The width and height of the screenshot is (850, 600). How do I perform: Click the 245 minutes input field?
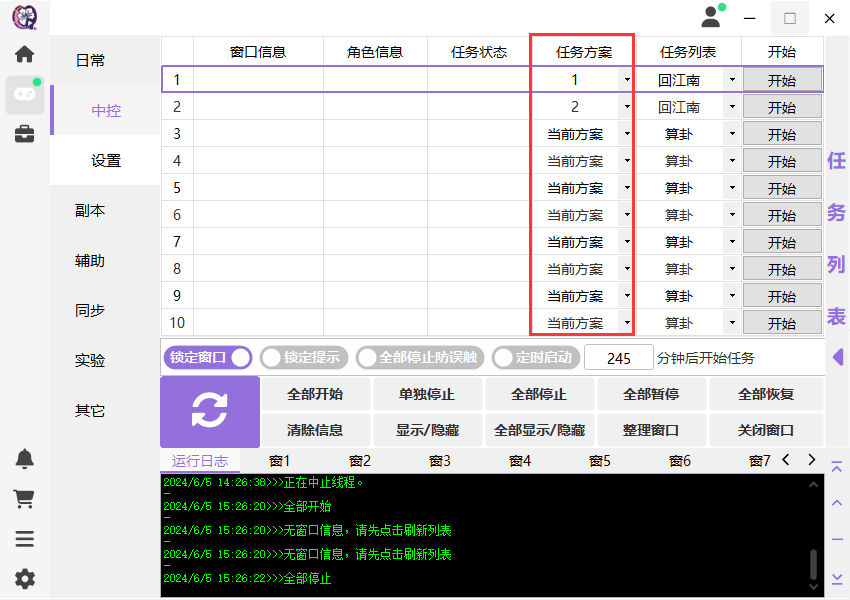click(619, 358)
